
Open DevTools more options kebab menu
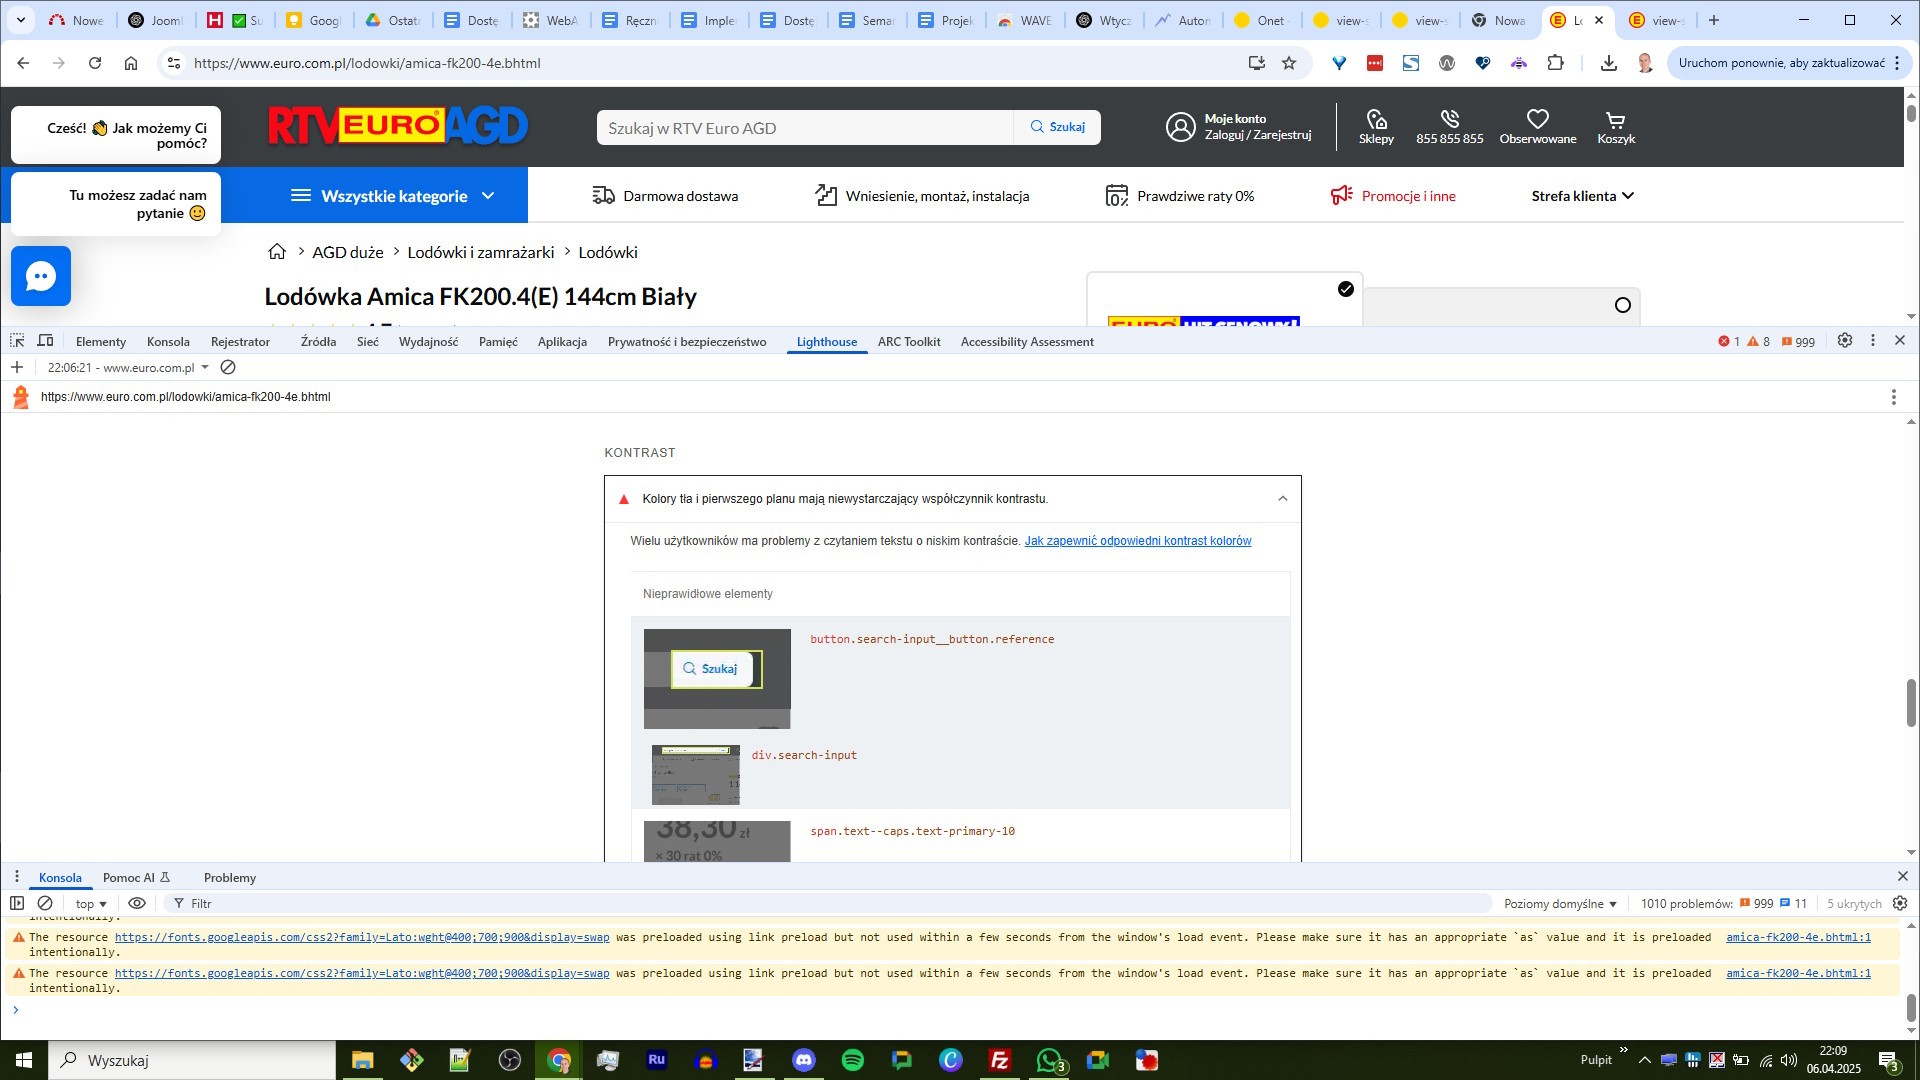(x=1873, y=341)
